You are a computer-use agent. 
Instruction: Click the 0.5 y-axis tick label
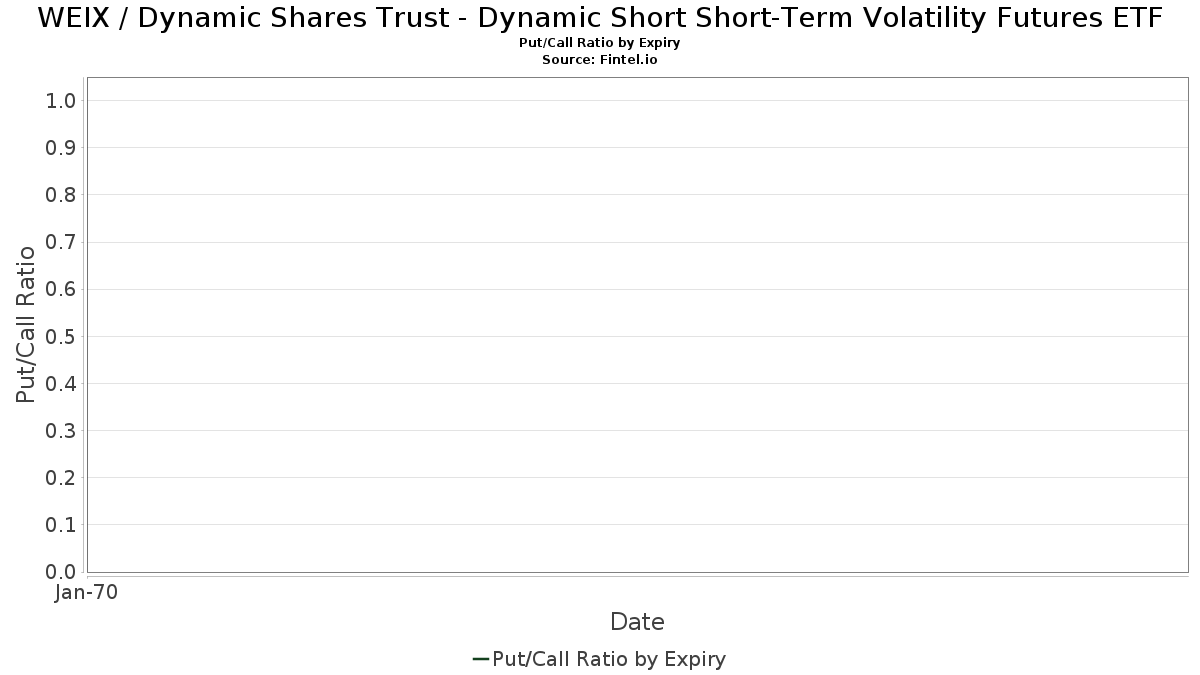click(x=61, y=336)
